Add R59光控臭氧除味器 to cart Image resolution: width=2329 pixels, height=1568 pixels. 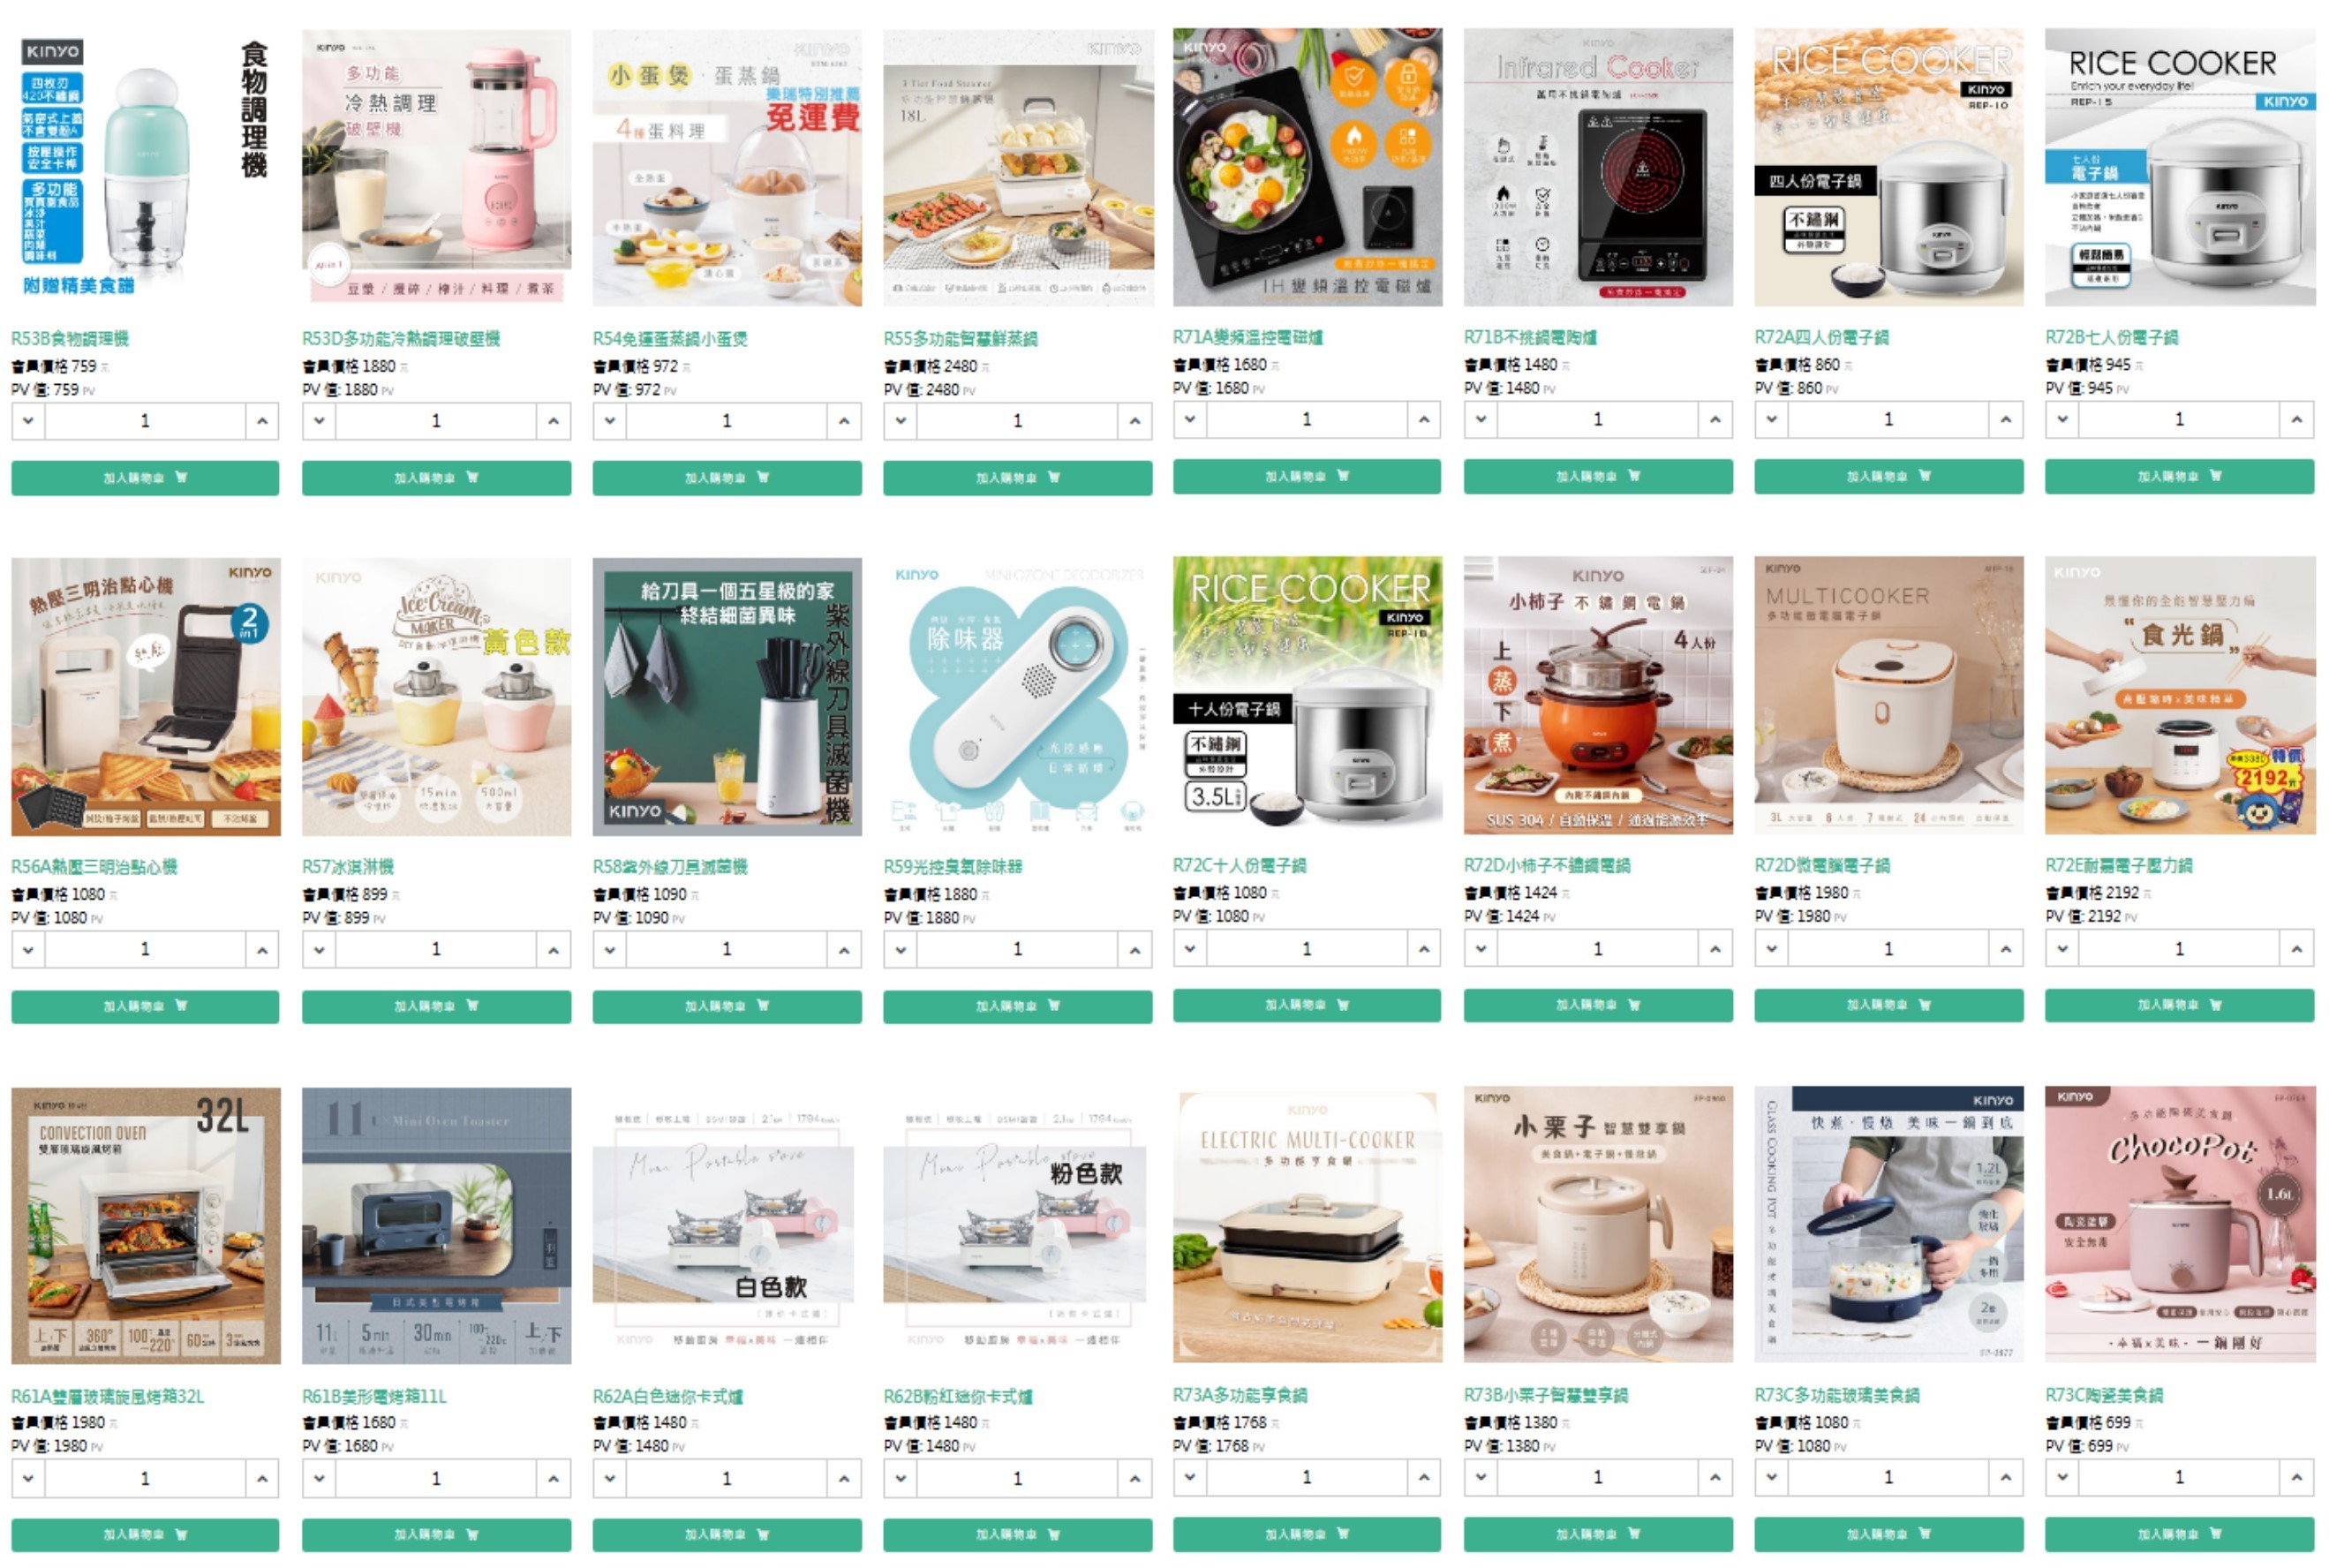(x=1017, y=1006)
